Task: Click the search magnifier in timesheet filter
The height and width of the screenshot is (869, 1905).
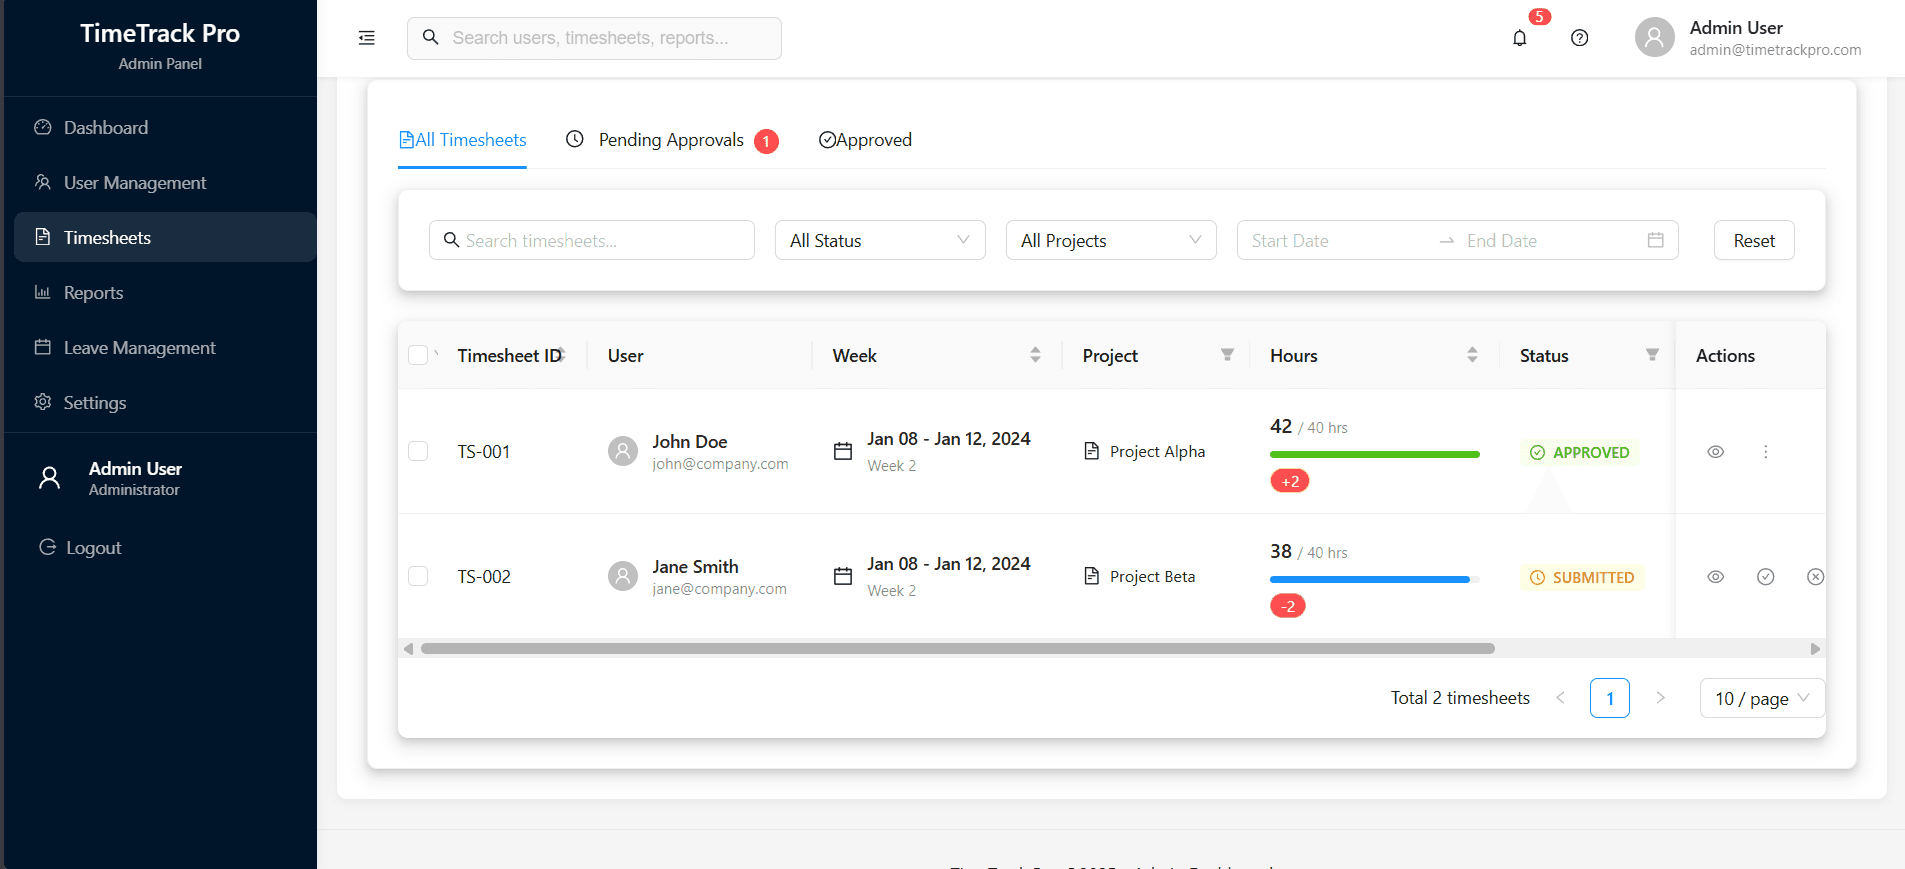Action: tap(451, 240)
